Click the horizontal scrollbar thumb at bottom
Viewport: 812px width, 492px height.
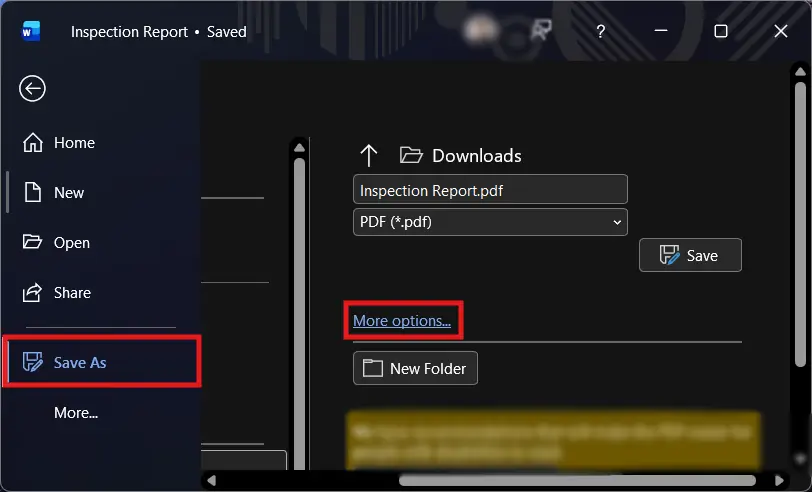click(577, 481)
